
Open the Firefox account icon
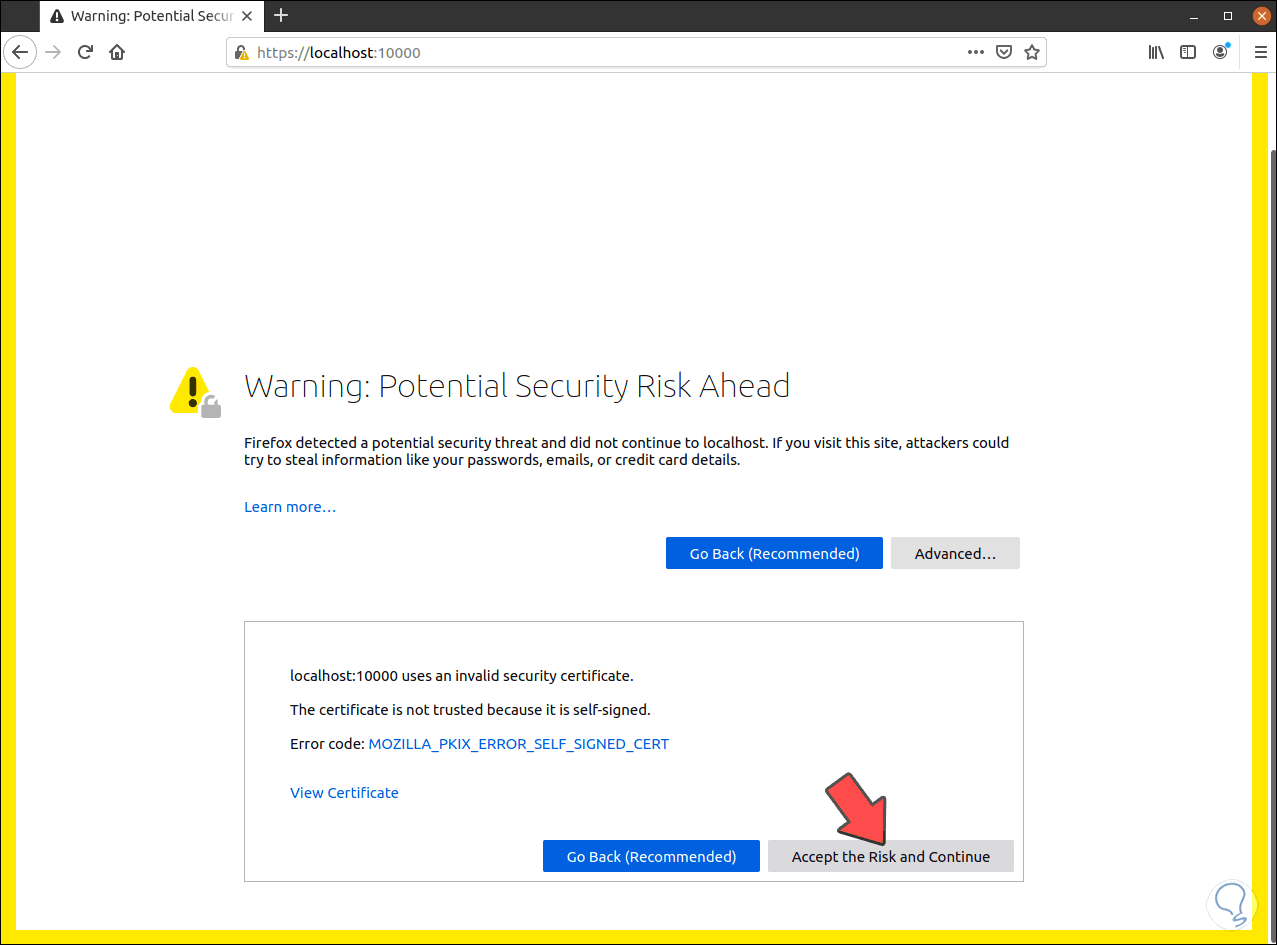pyautogui.click(x=1220, y=52)
